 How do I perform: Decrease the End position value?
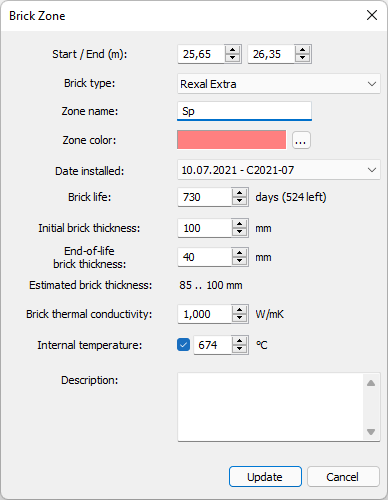coord(302,58)
